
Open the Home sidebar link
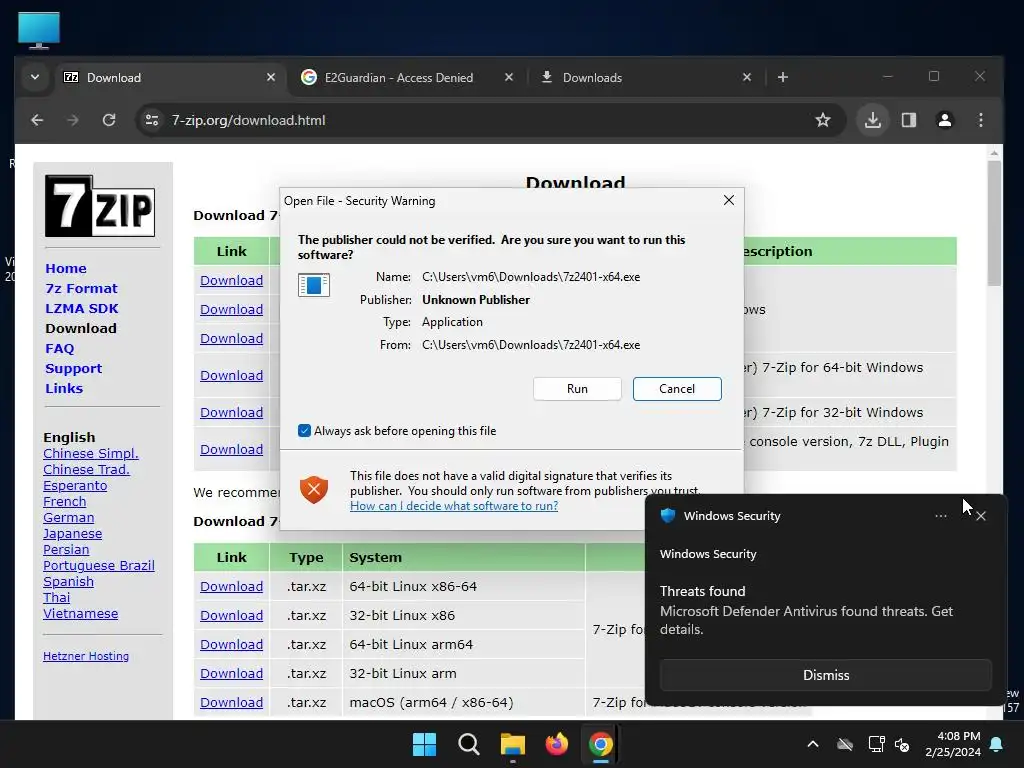pyautogui.click(x=66, y=268)
